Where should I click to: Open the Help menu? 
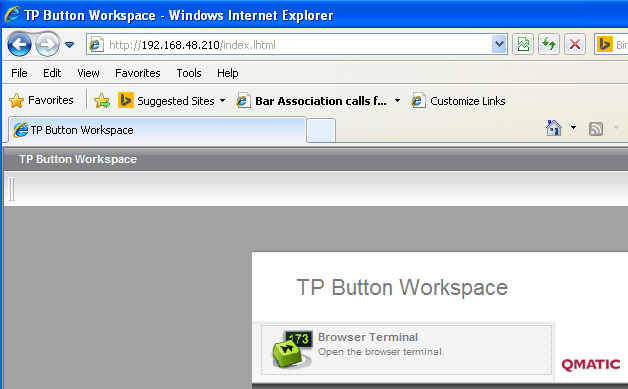(227, 73)
